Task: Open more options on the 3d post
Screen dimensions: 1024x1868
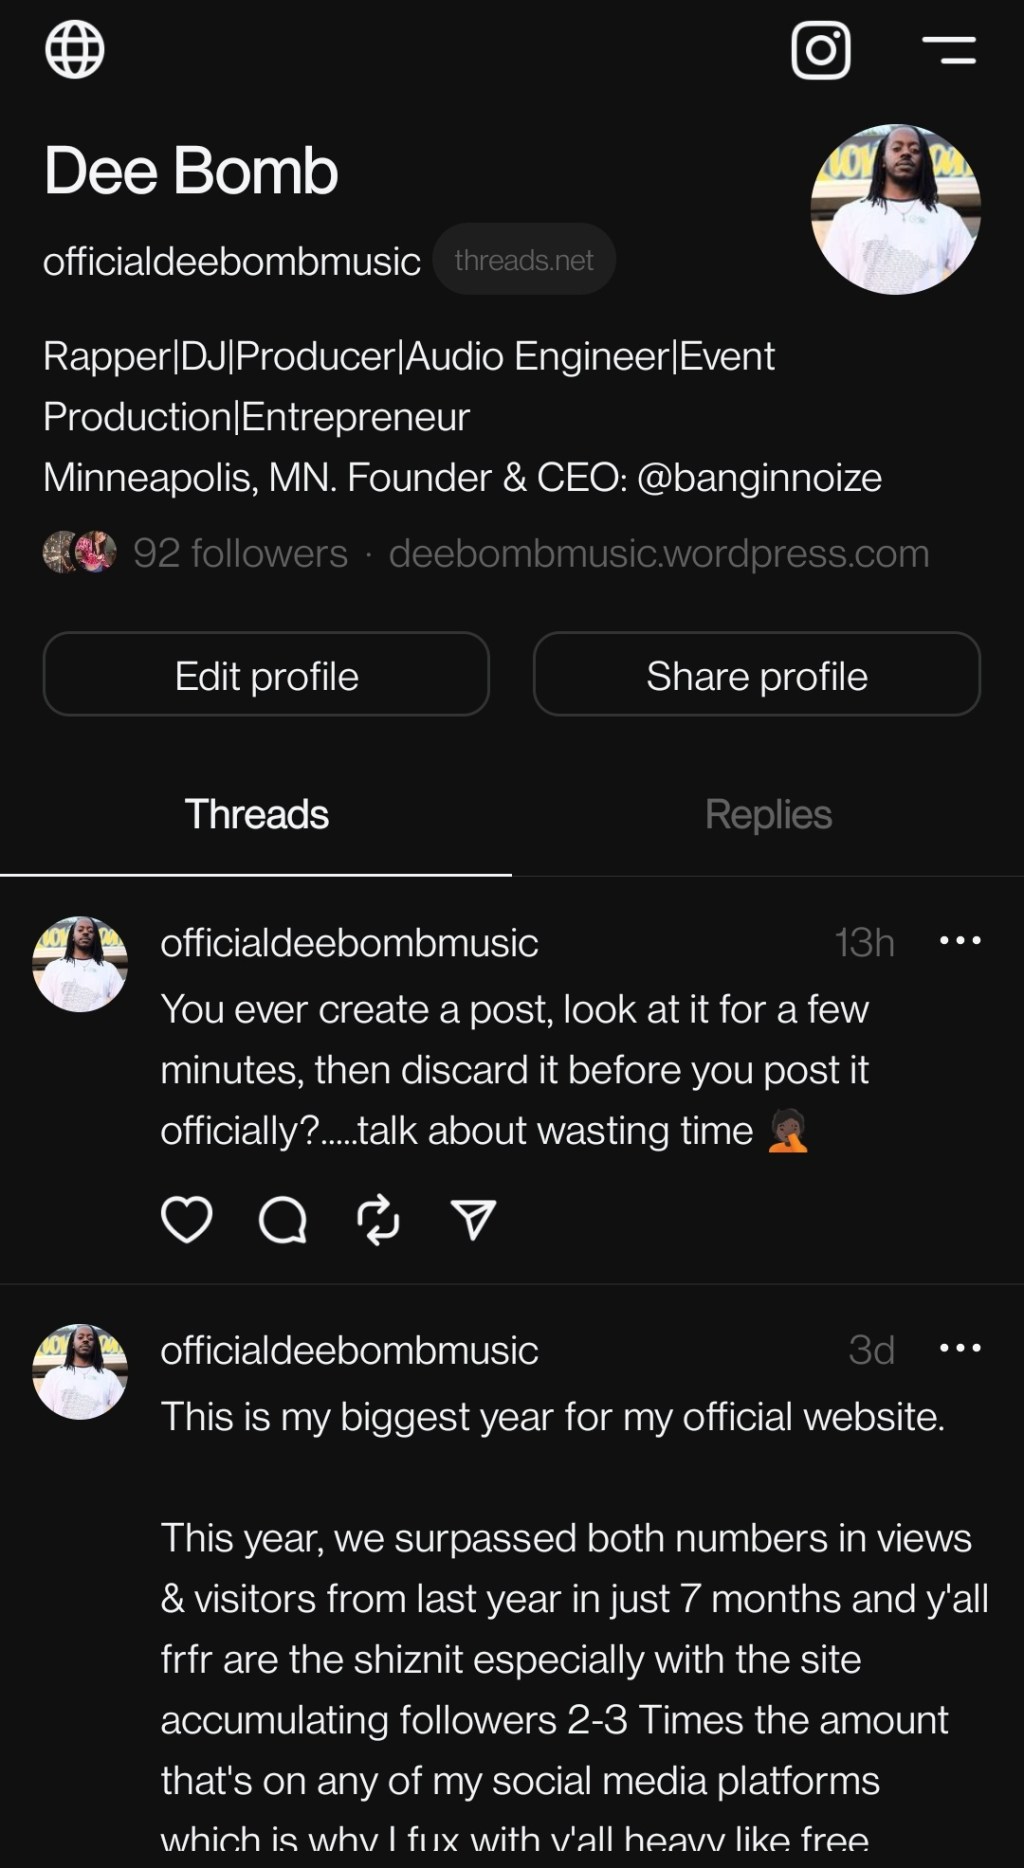Action: coord(960,1348)
